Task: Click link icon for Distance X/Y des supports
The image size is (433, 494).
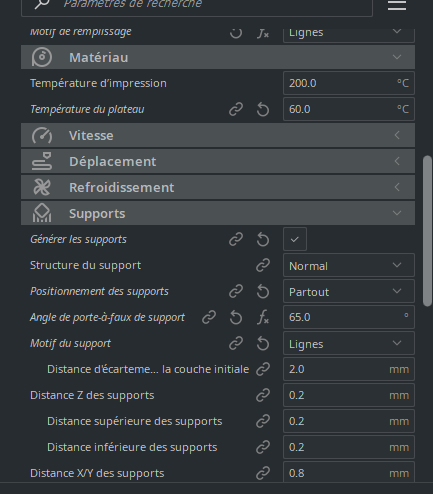Action: point(263,473)
